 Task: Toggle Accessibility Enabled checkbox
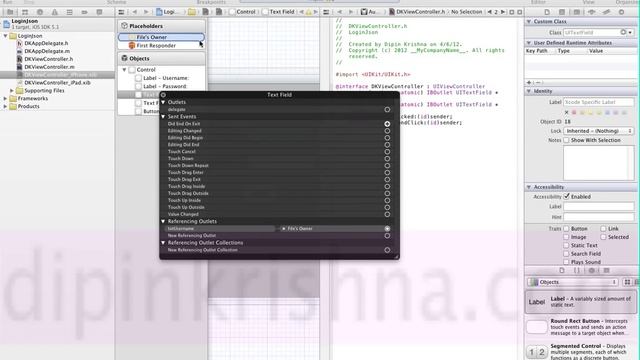coord(567,196)
